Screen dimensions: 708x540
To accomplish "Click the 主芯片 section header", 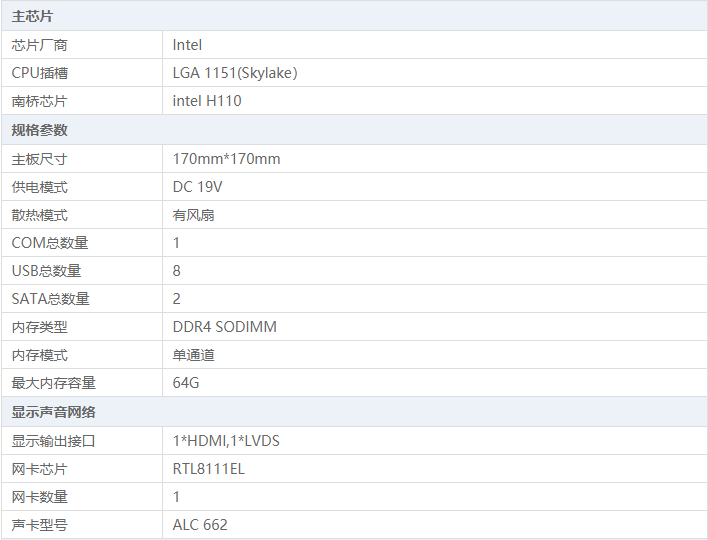I will pos(33,16).
